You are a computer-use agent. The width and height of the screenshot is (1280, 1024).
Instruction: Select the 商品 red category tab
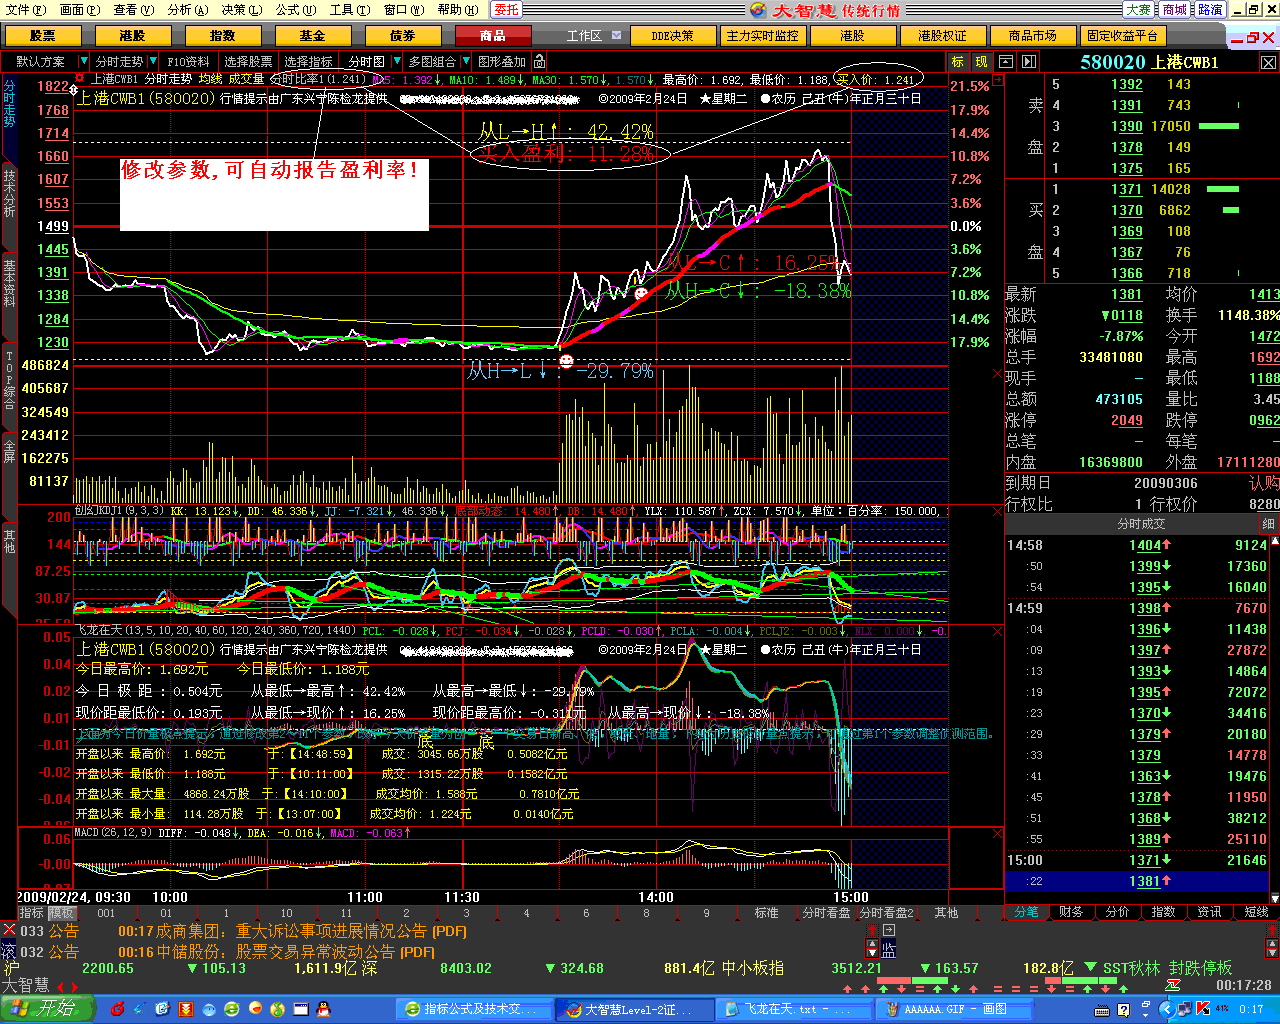[493, 36]
